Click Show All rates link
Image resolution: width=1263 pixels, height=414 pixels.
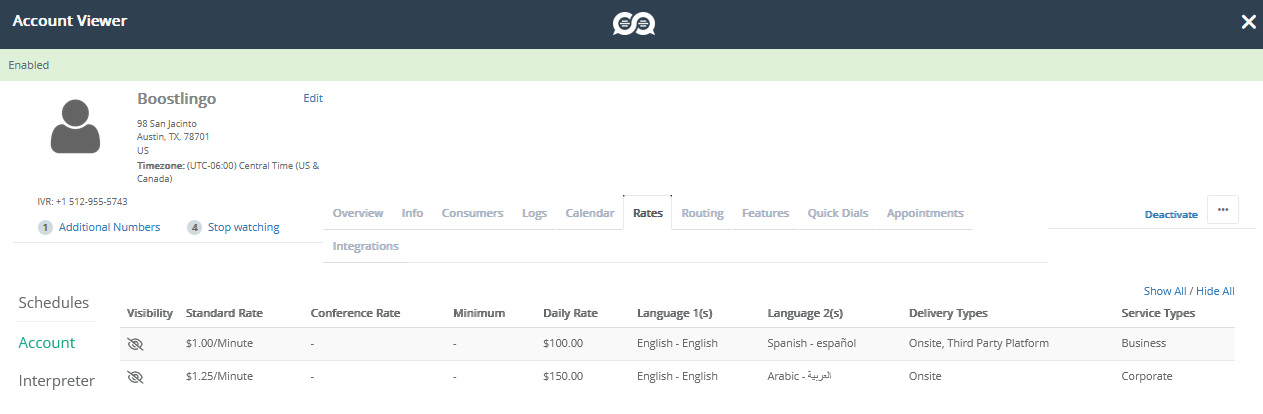(x=1165, y=291)
